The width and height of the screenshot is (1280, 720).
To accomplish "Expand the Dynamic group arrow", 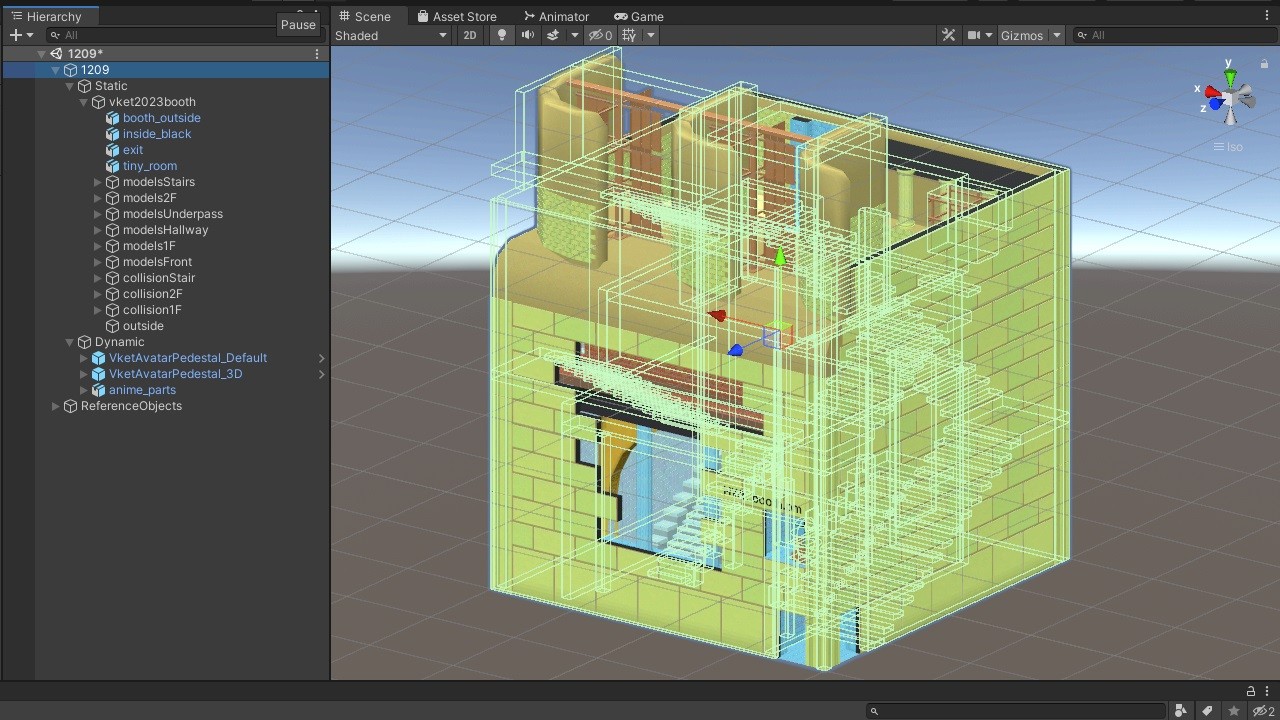I will click(x=69, y=342).
